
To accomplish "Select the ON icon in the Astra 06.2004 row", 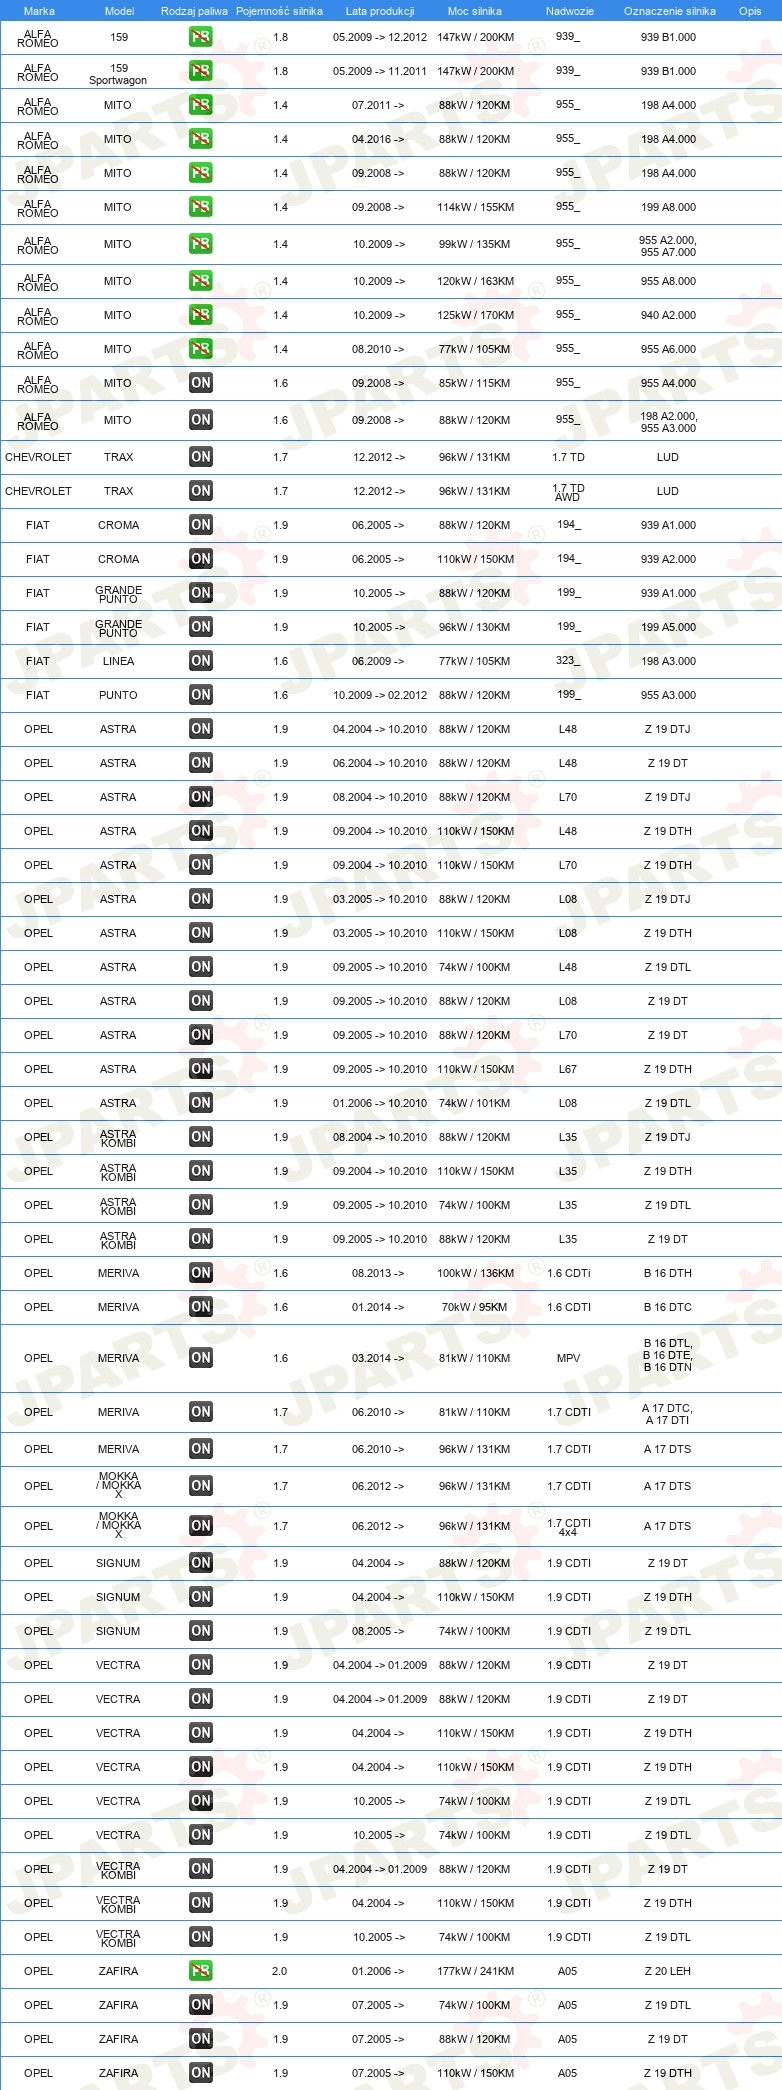I will 200,763.
